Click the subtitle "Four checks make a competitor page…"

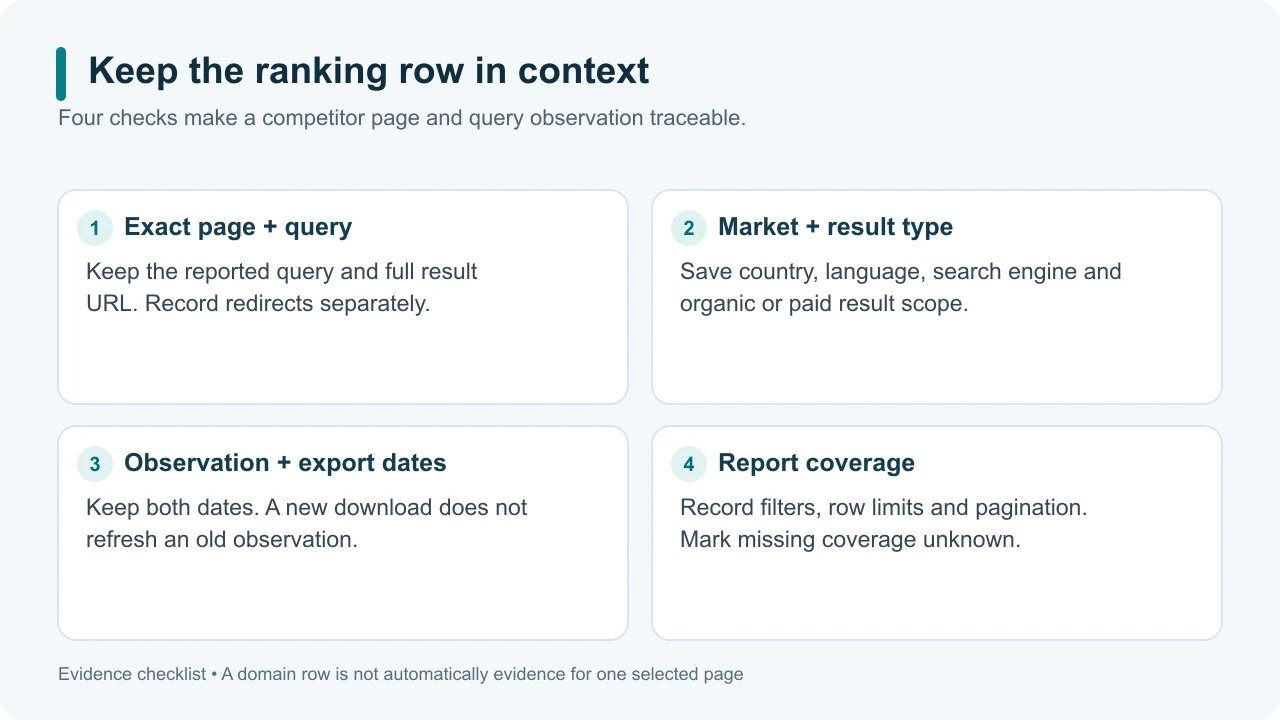[x=402, y=118]
